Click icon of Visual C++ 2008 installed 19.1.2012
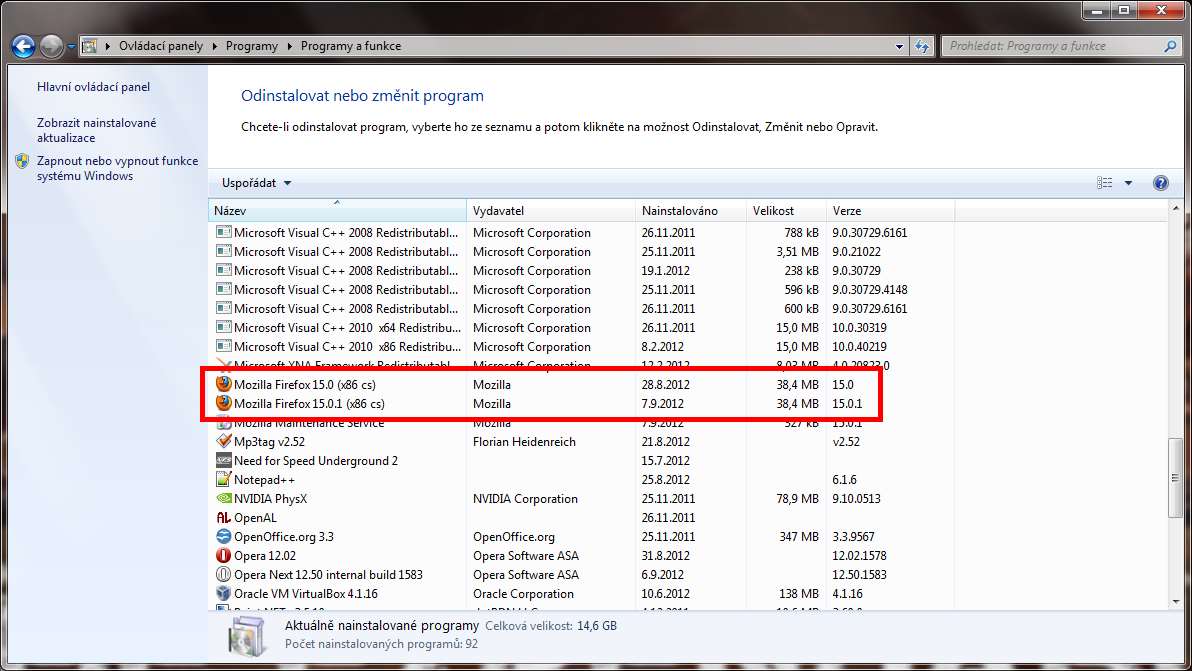The width and height of the screenshot is (1192, 671). tap(224, 270)
